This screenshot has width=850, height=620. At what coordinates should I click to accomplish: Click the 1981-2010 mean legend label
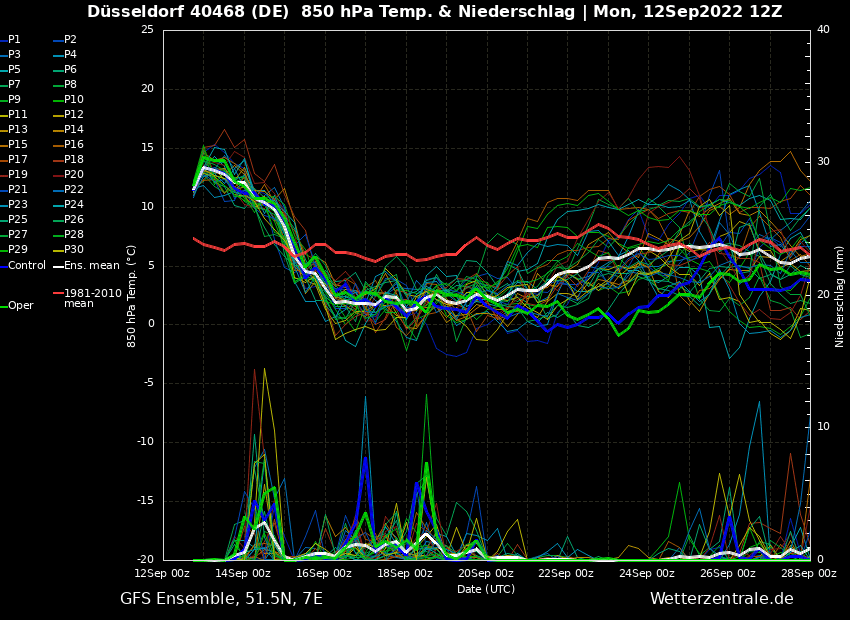pyautogui.click(x=92, y=298)
